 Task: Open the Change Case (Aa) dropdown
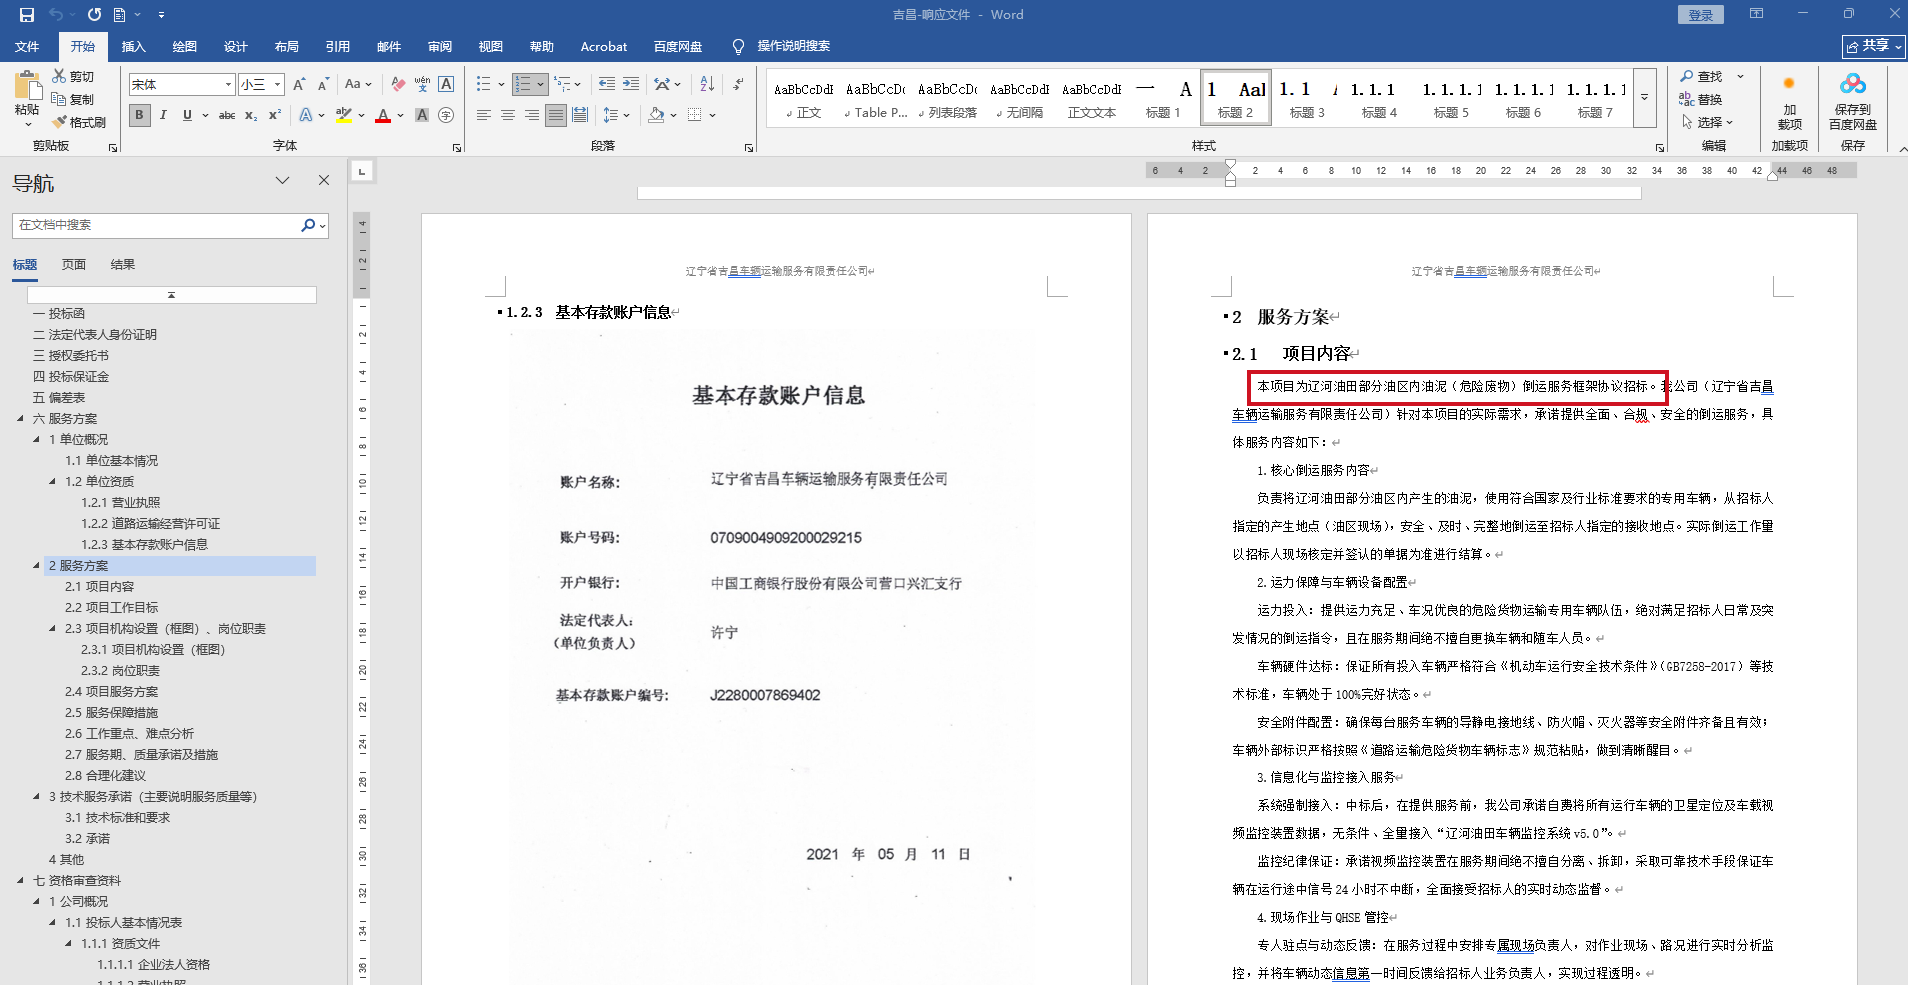[x=358, y=85]
